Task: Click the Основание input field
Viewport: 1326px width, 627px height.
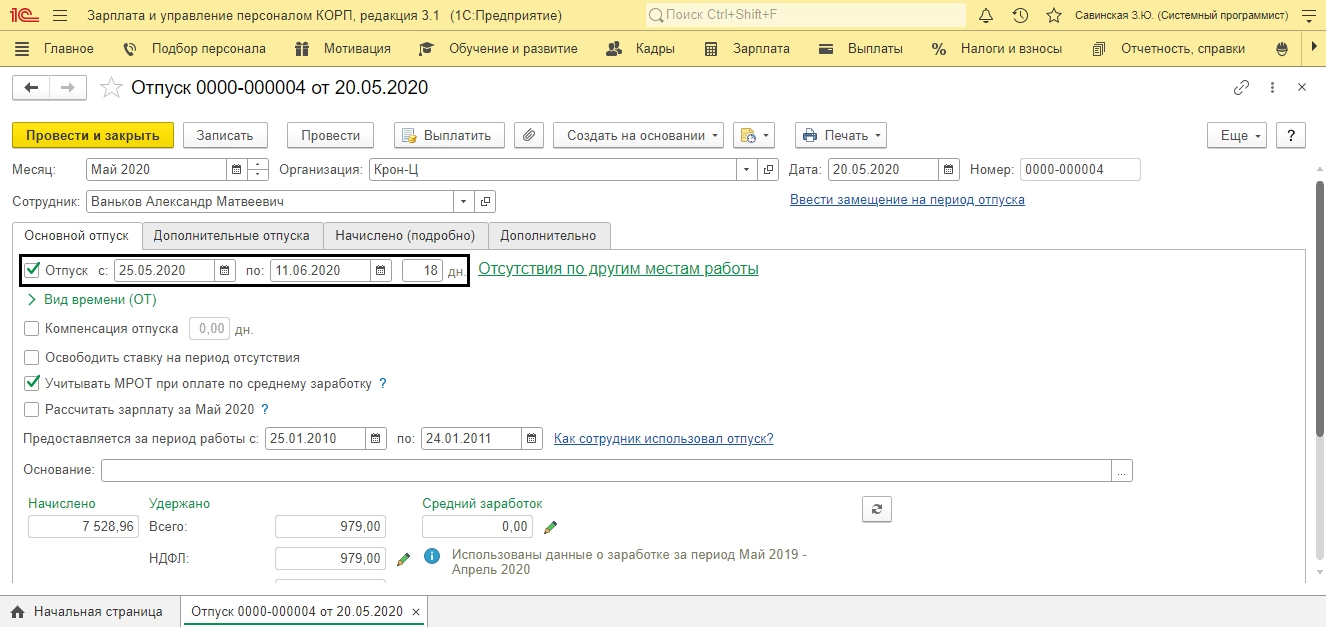Action: 606,470
